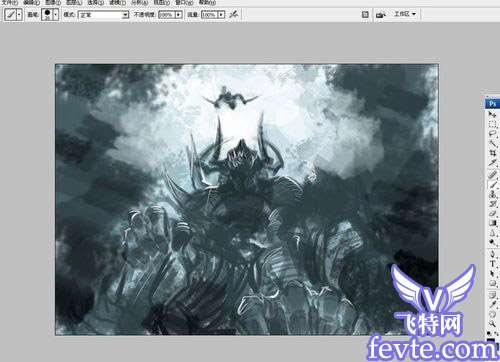Select the Rectangular Marquee tool

(x=492, y=124)
